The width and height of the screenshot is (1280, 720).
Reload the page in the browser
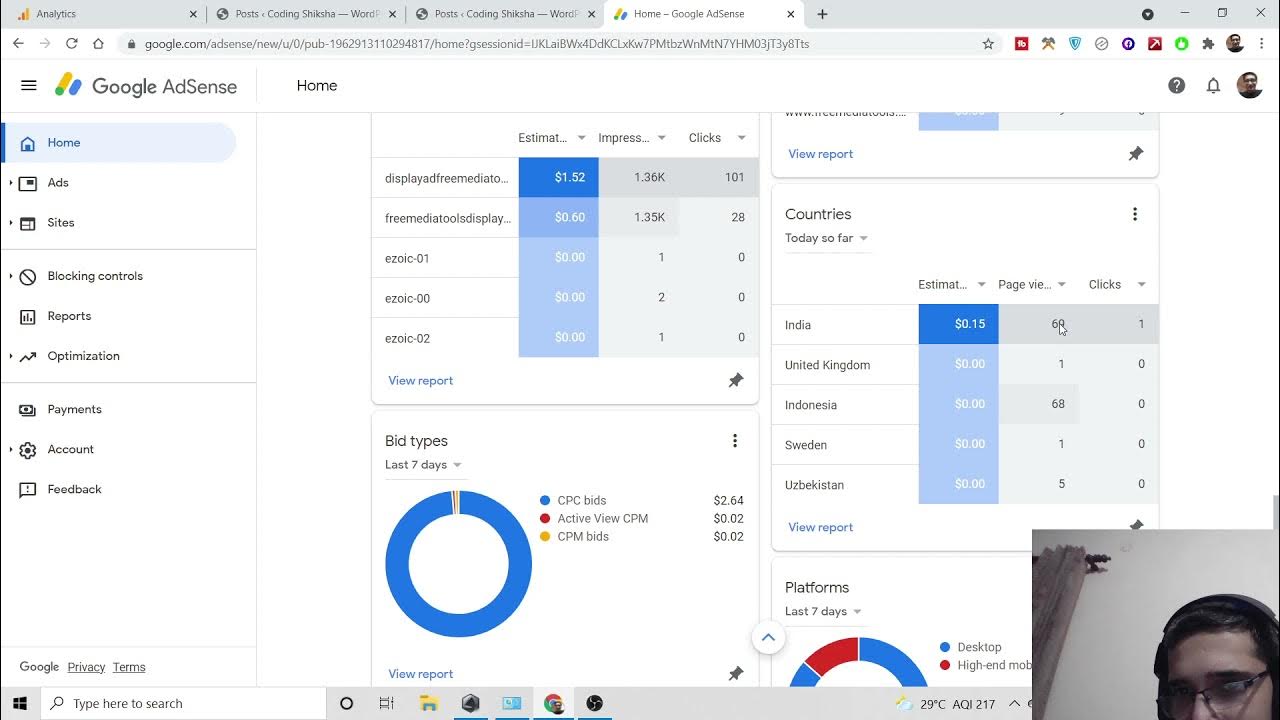[x=72, y=44]
